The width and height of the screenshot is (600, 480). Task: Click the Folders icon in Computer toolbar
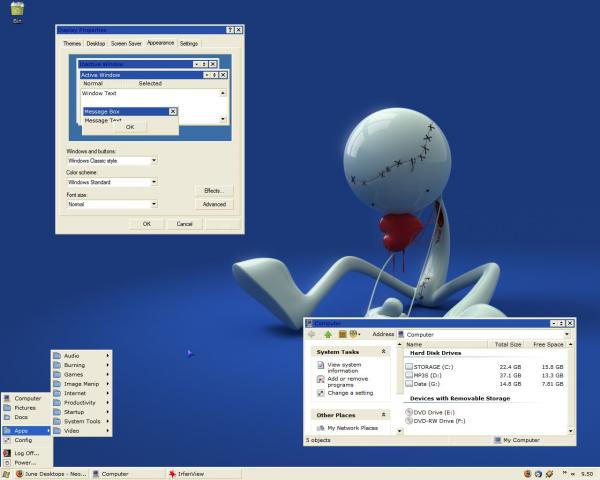(x=342, y=334)
